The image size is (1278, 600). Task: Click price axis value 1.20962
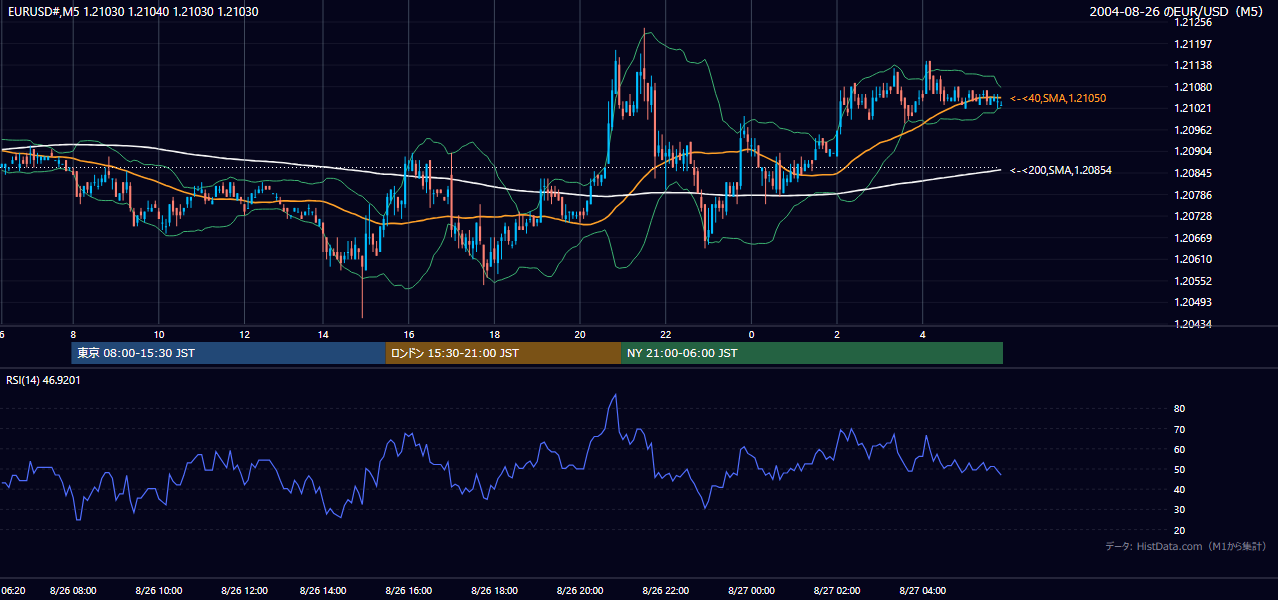pos(1194,130)
